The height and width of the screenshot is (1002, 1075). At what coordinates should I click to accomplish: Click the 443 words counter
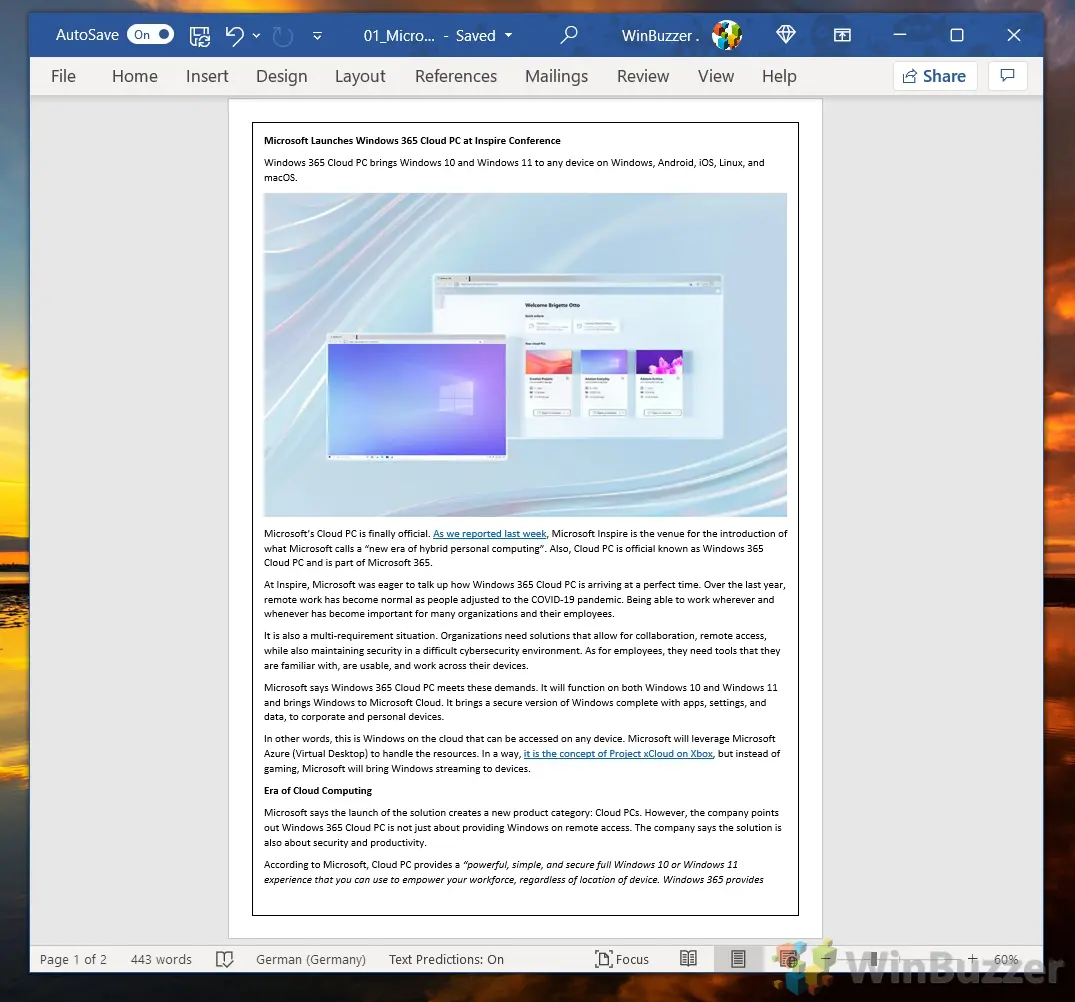[x=160, y=959]
